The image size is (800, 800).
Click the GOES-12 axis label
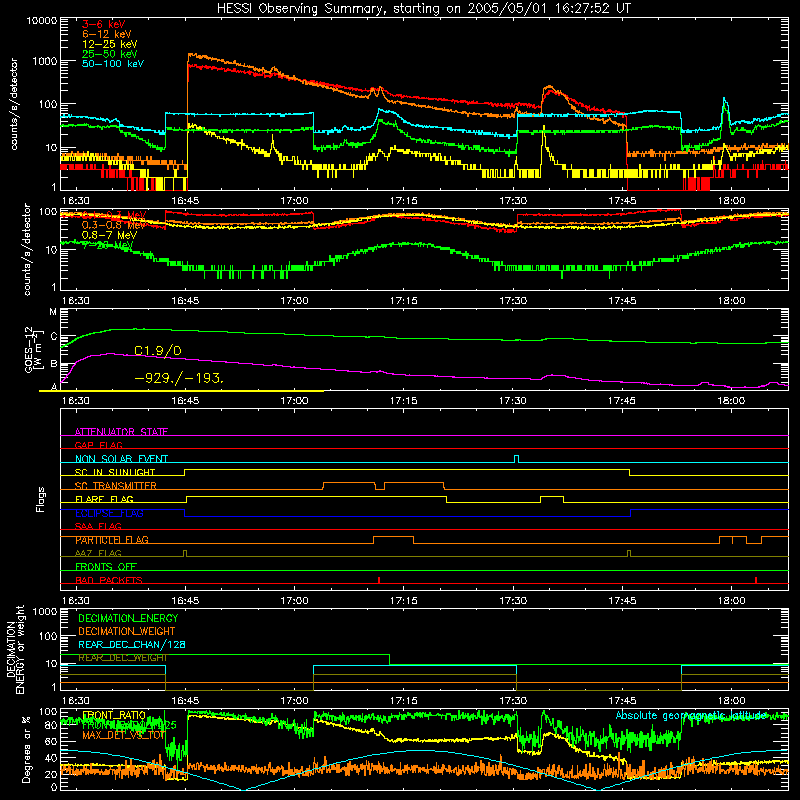coord(29,349)
